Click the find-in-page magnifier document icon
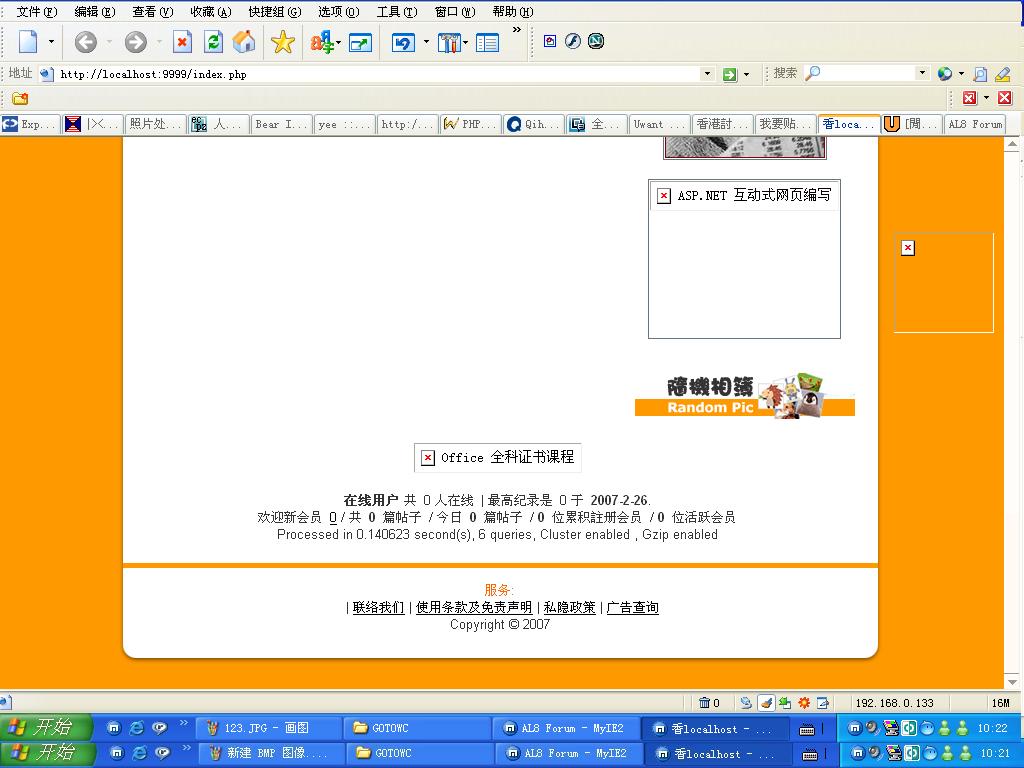The width and height of the screenshot is (1024, 768). 980,74
